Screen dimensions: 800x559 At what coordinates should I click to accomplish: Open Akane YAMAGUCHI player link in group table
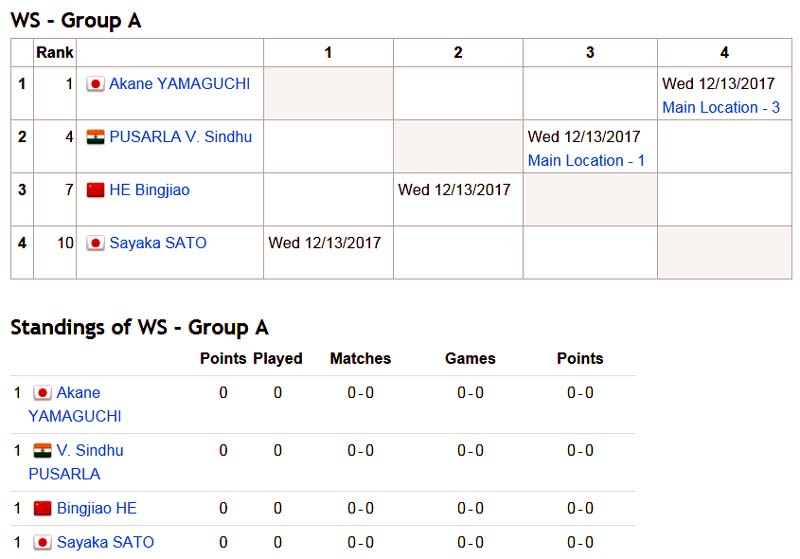point(180,84)
